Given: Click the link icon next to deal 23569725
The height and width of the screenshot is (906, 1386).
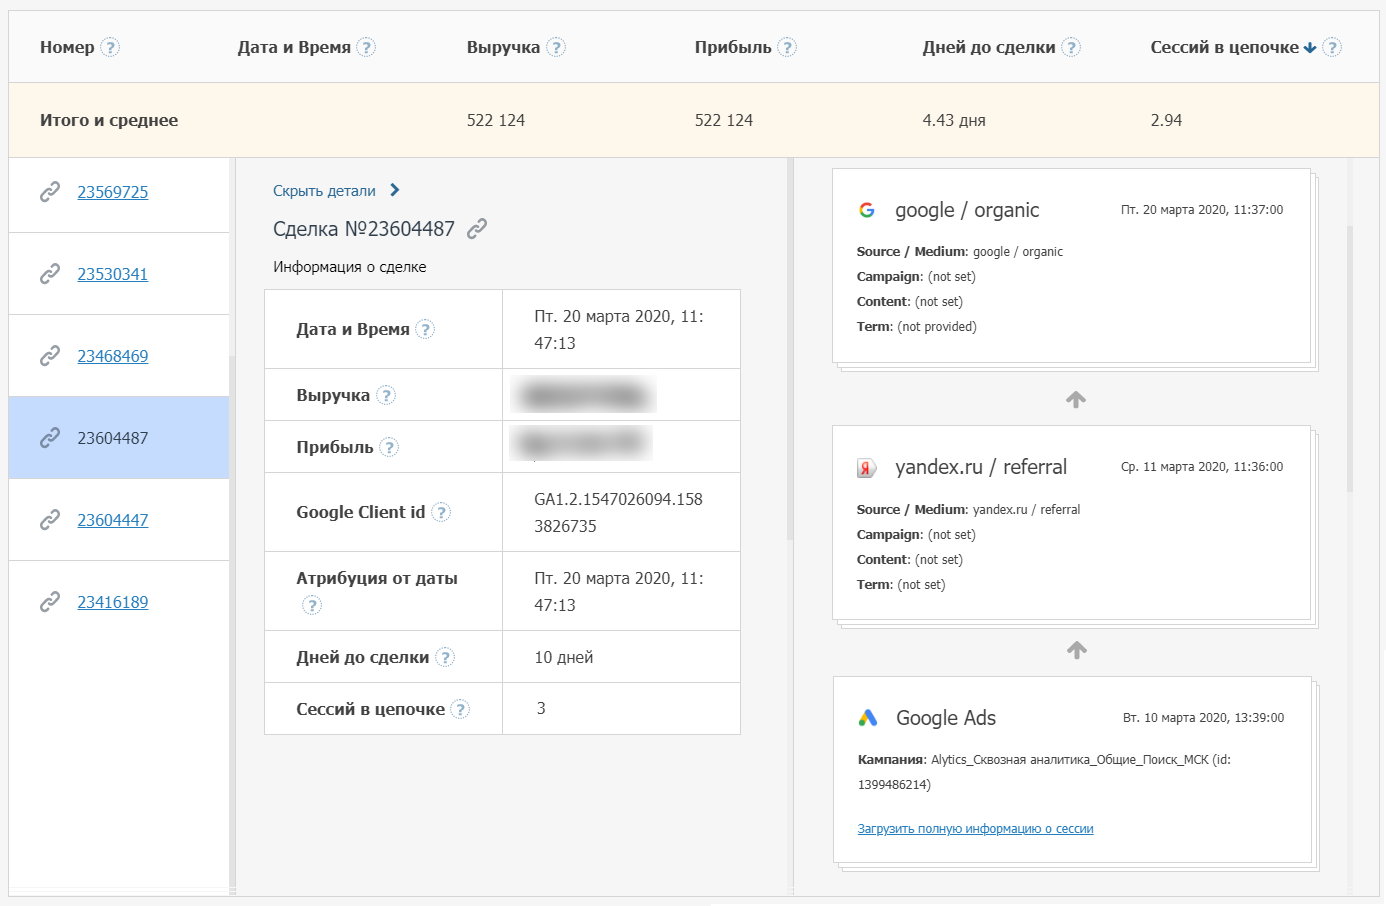Looking at the screenshot, I should coord(50,192).
